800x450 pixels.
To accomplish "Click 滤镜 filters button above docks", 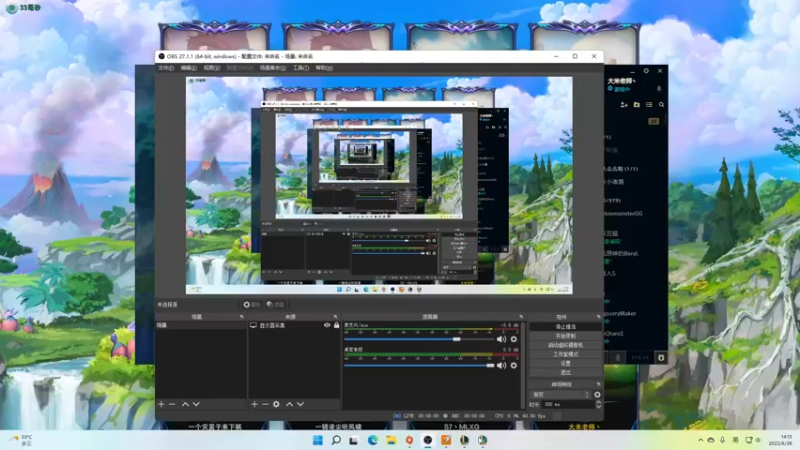I will tap(275, 305).
